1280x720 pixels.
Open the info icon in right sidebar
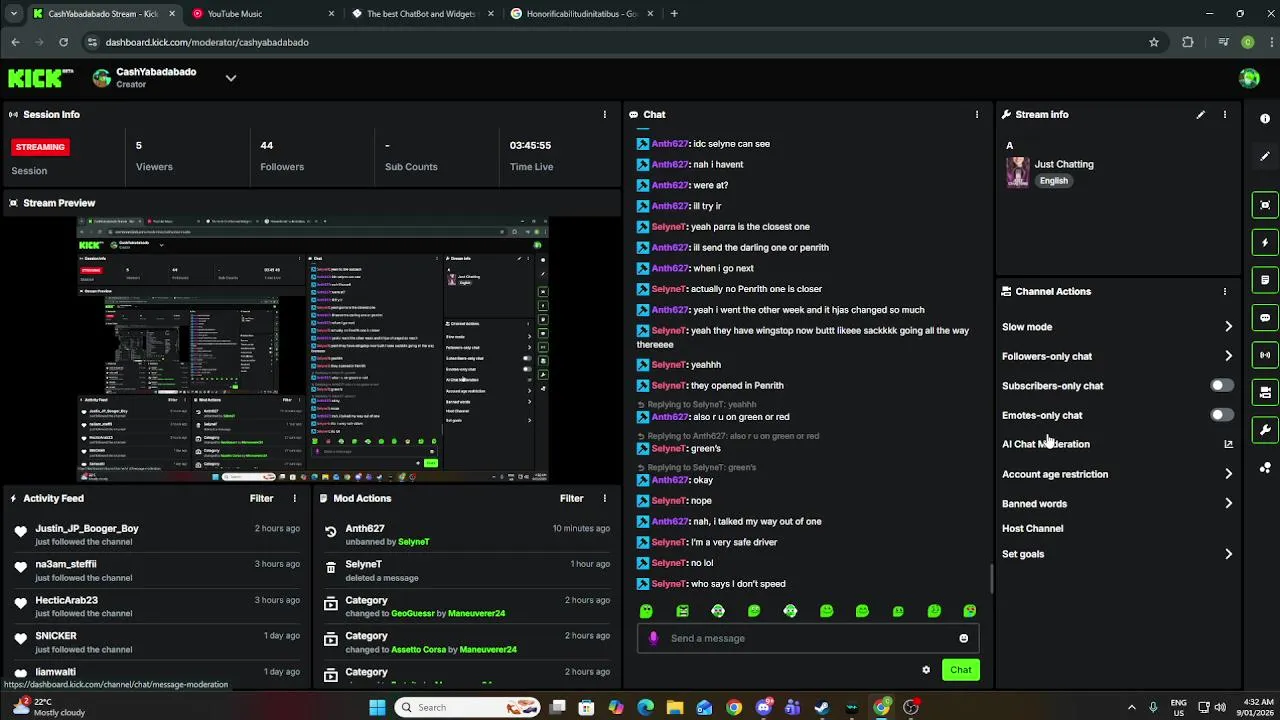[x=1265, y=119]
